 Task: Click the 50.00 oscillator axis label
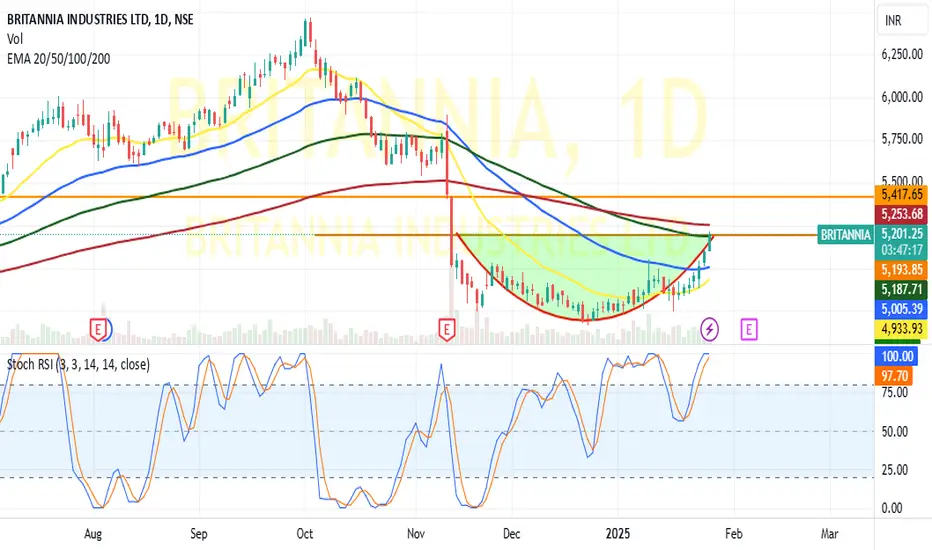click(895, 431)
